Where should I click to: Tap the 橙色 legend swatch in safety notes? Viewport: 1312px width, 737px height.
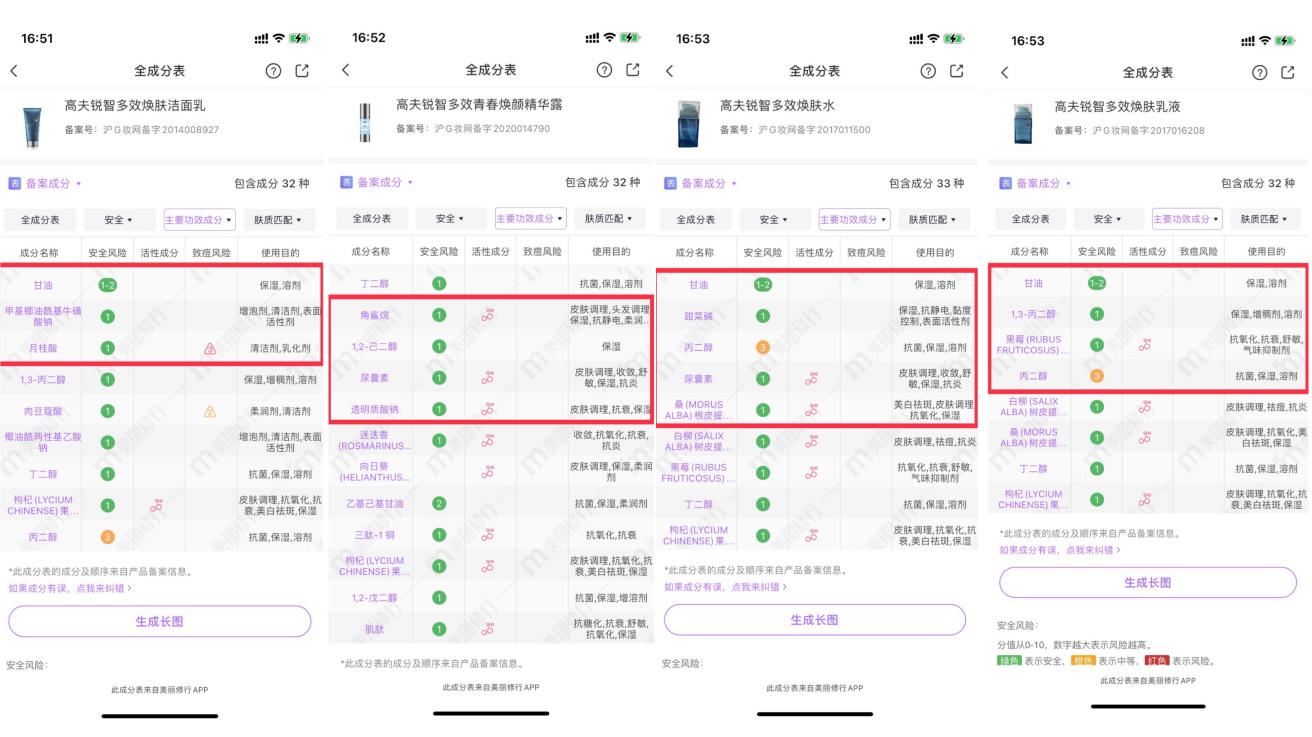(x=1083, y=660)
